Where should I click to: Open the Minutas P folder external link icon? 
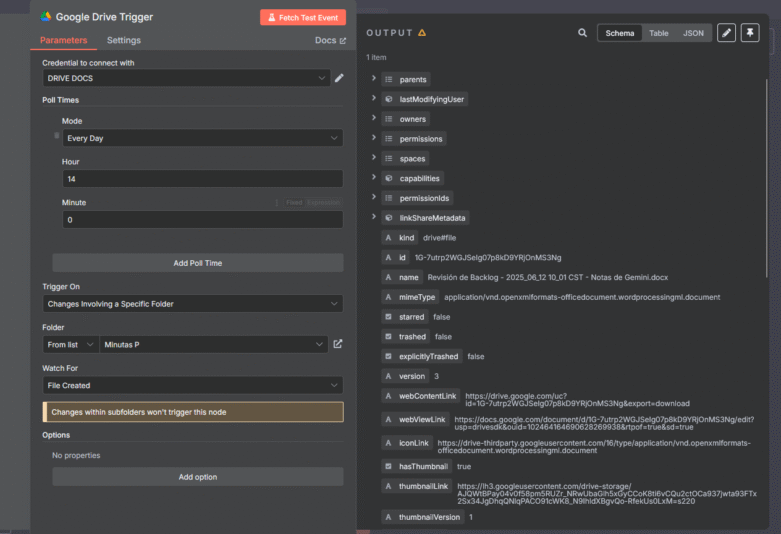click(x=338, y=344)
